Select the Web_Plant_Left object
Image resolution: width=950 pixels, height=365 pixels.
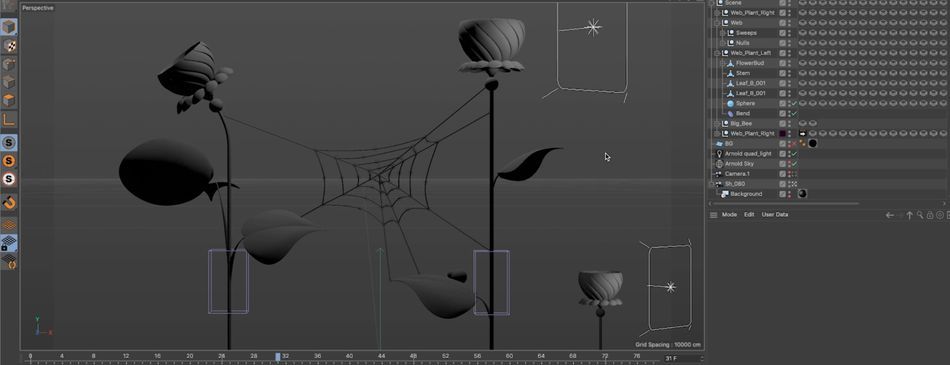[x=751, y=53]
